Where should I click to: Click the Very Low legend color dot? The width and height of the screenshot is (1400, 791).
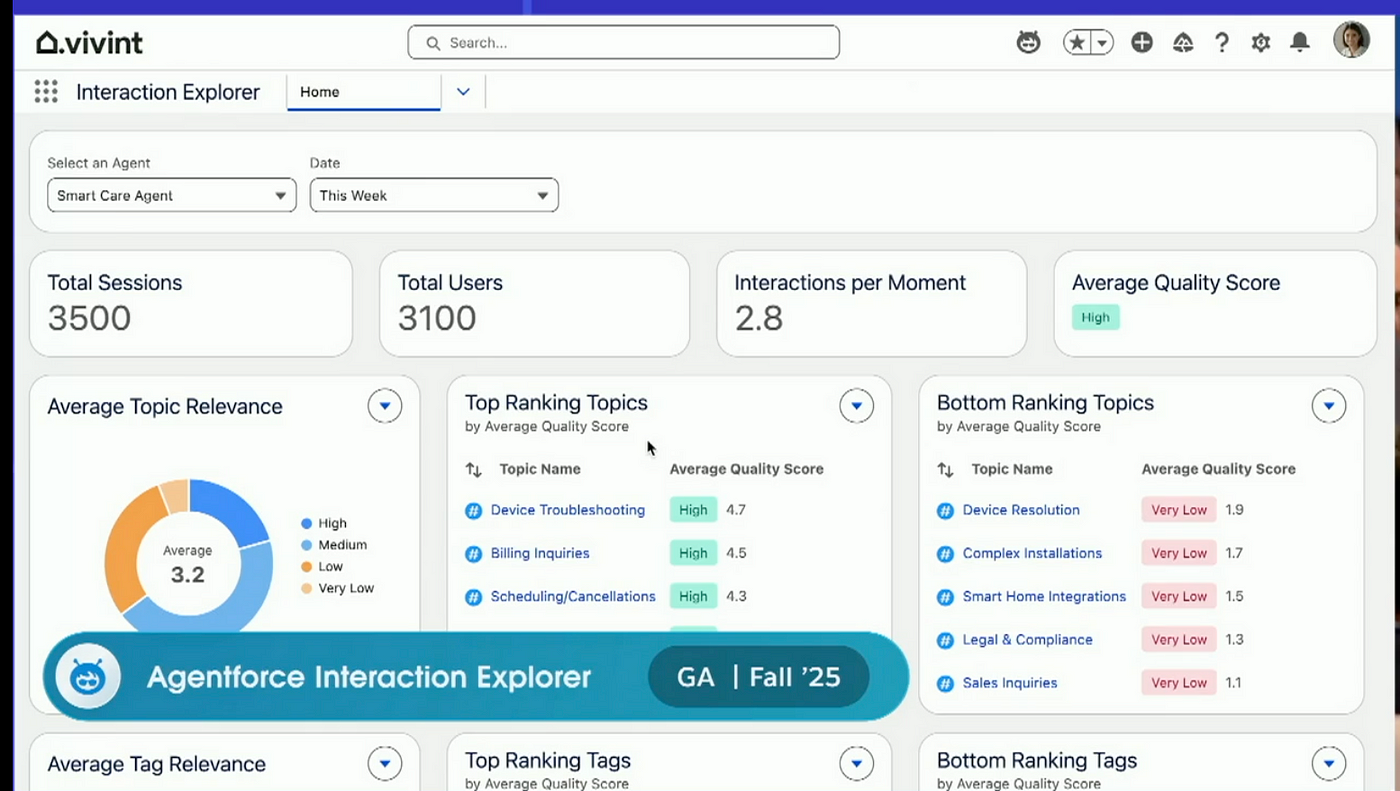pos(306,589)
